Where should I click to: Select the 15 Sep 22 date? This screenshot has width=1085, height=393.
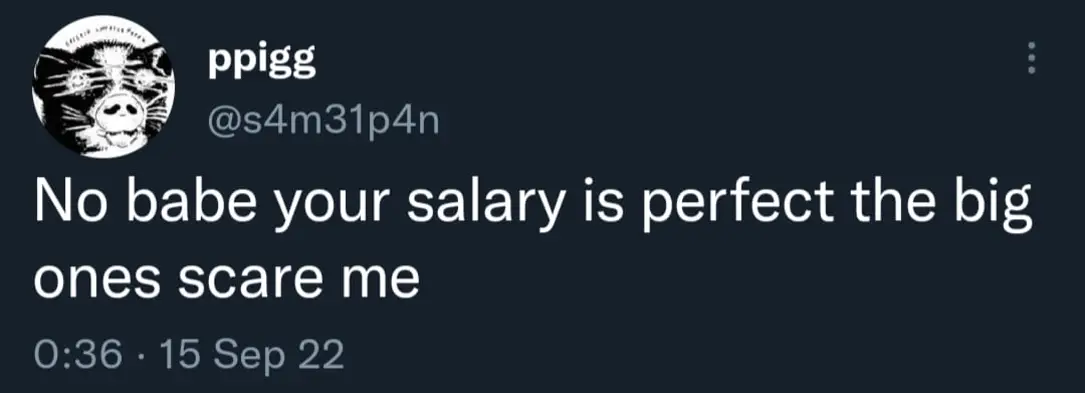coord(250,356)
